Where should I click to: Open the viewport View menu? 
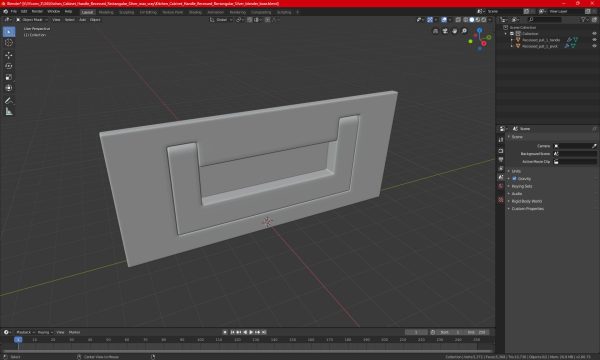coord(56,20)
